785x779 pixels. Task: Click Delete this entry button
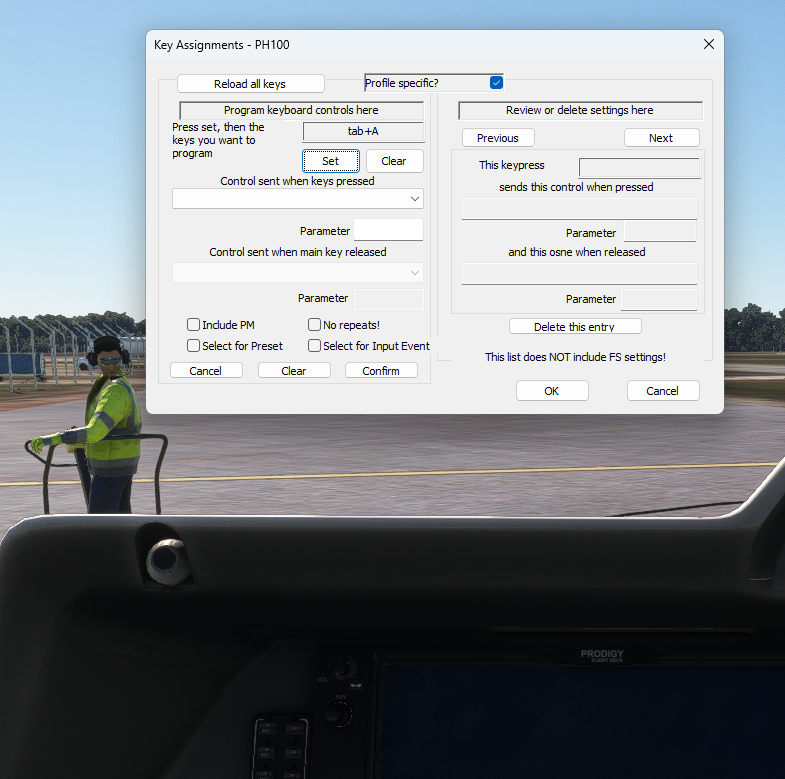coord(575,327)
